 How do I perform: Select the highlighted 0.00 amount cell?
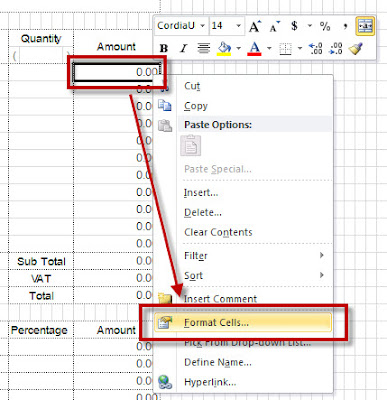point(116,72)
